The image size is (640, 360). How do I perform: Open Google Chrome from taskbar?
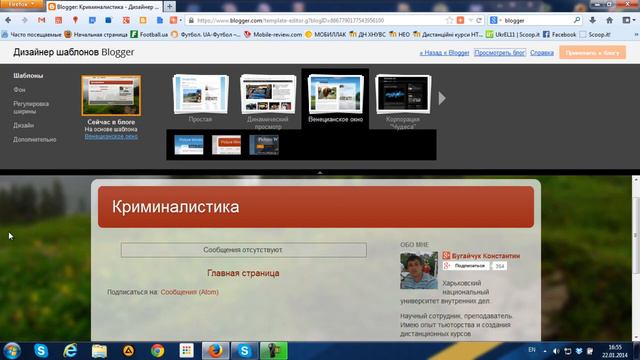158,351
